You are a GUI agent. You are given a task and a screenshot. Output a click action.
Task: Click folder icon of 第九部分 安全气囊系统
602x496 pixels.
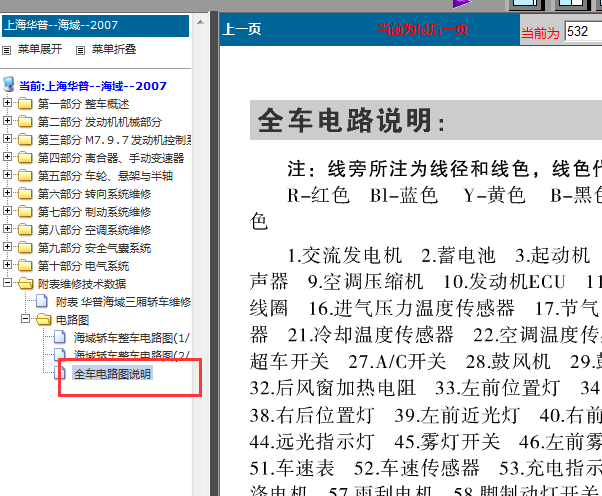[25, 248]
